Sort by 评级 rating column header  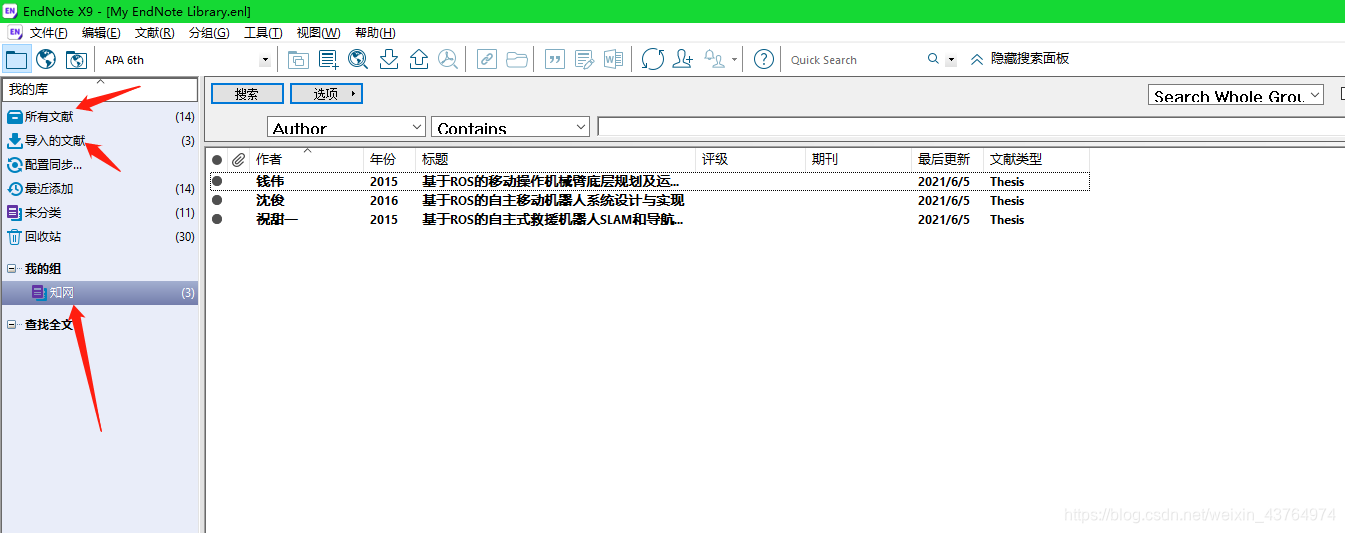point(751,159)
